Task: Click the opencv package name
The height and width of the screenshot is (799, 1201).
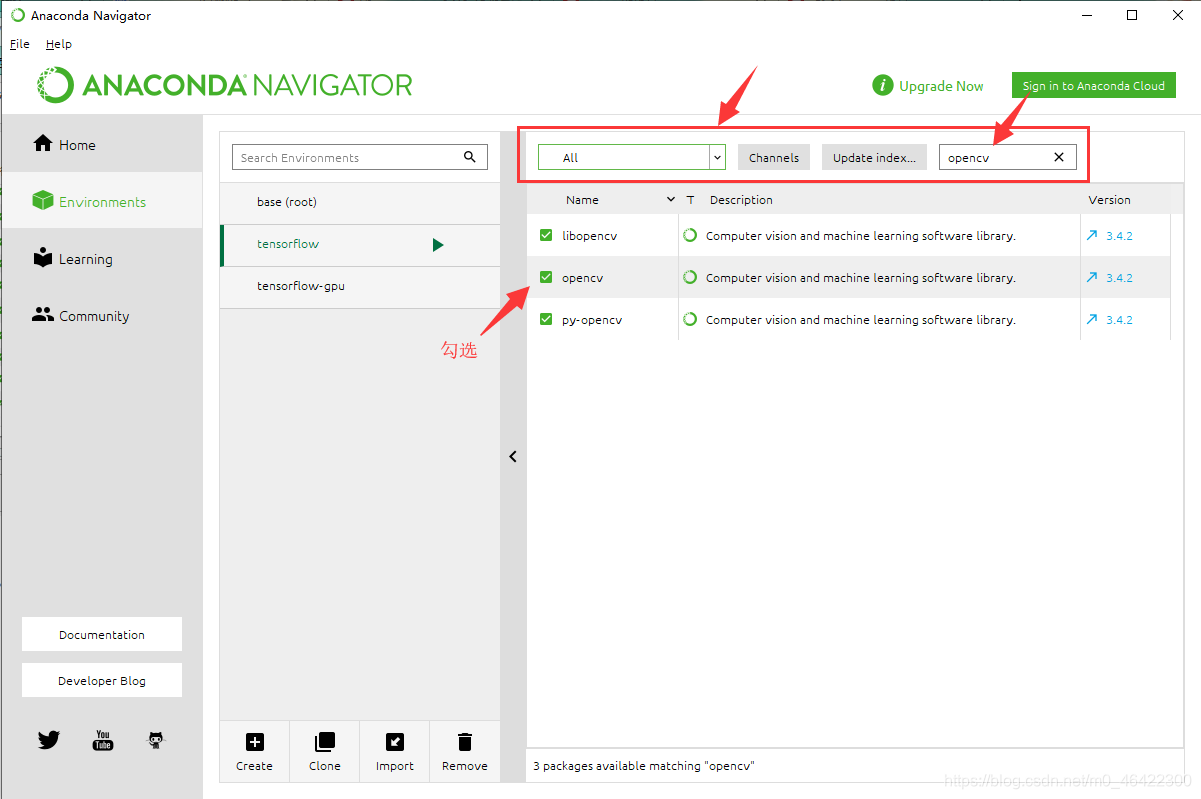Action: 582,278
